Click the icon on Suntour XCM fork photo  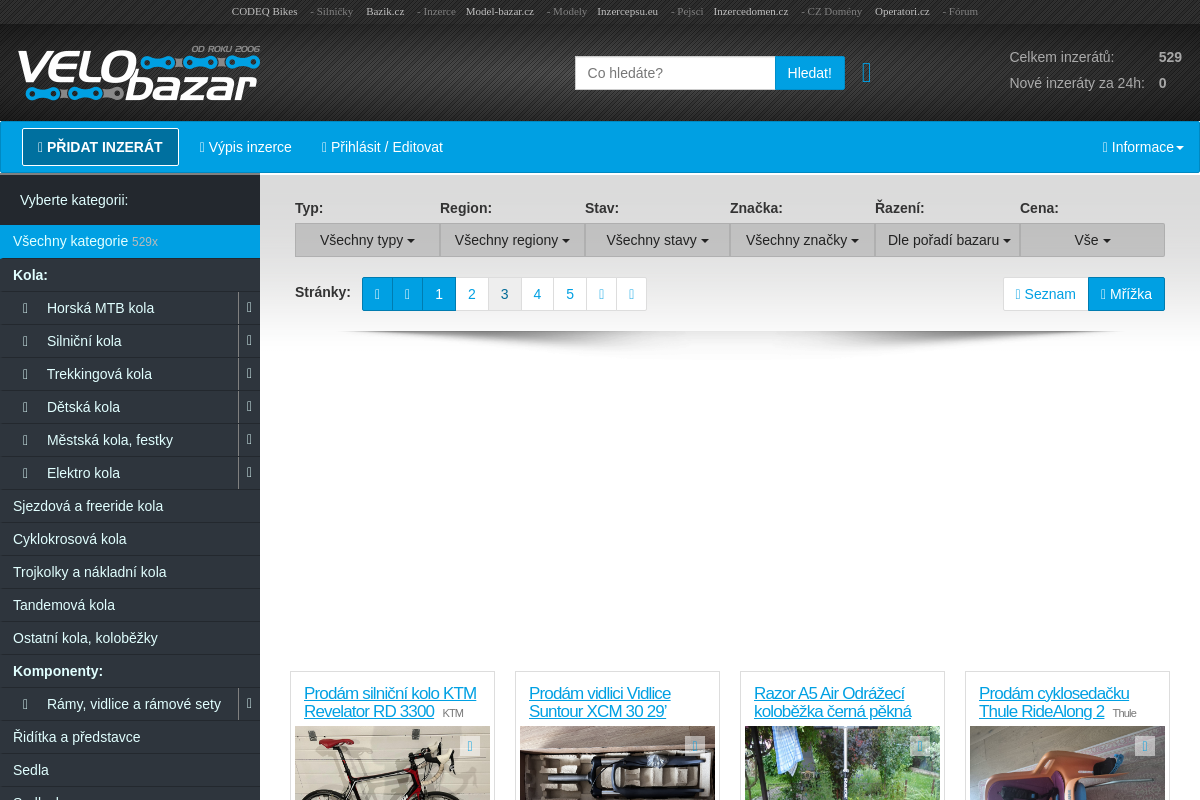click(x=695, y=746)
